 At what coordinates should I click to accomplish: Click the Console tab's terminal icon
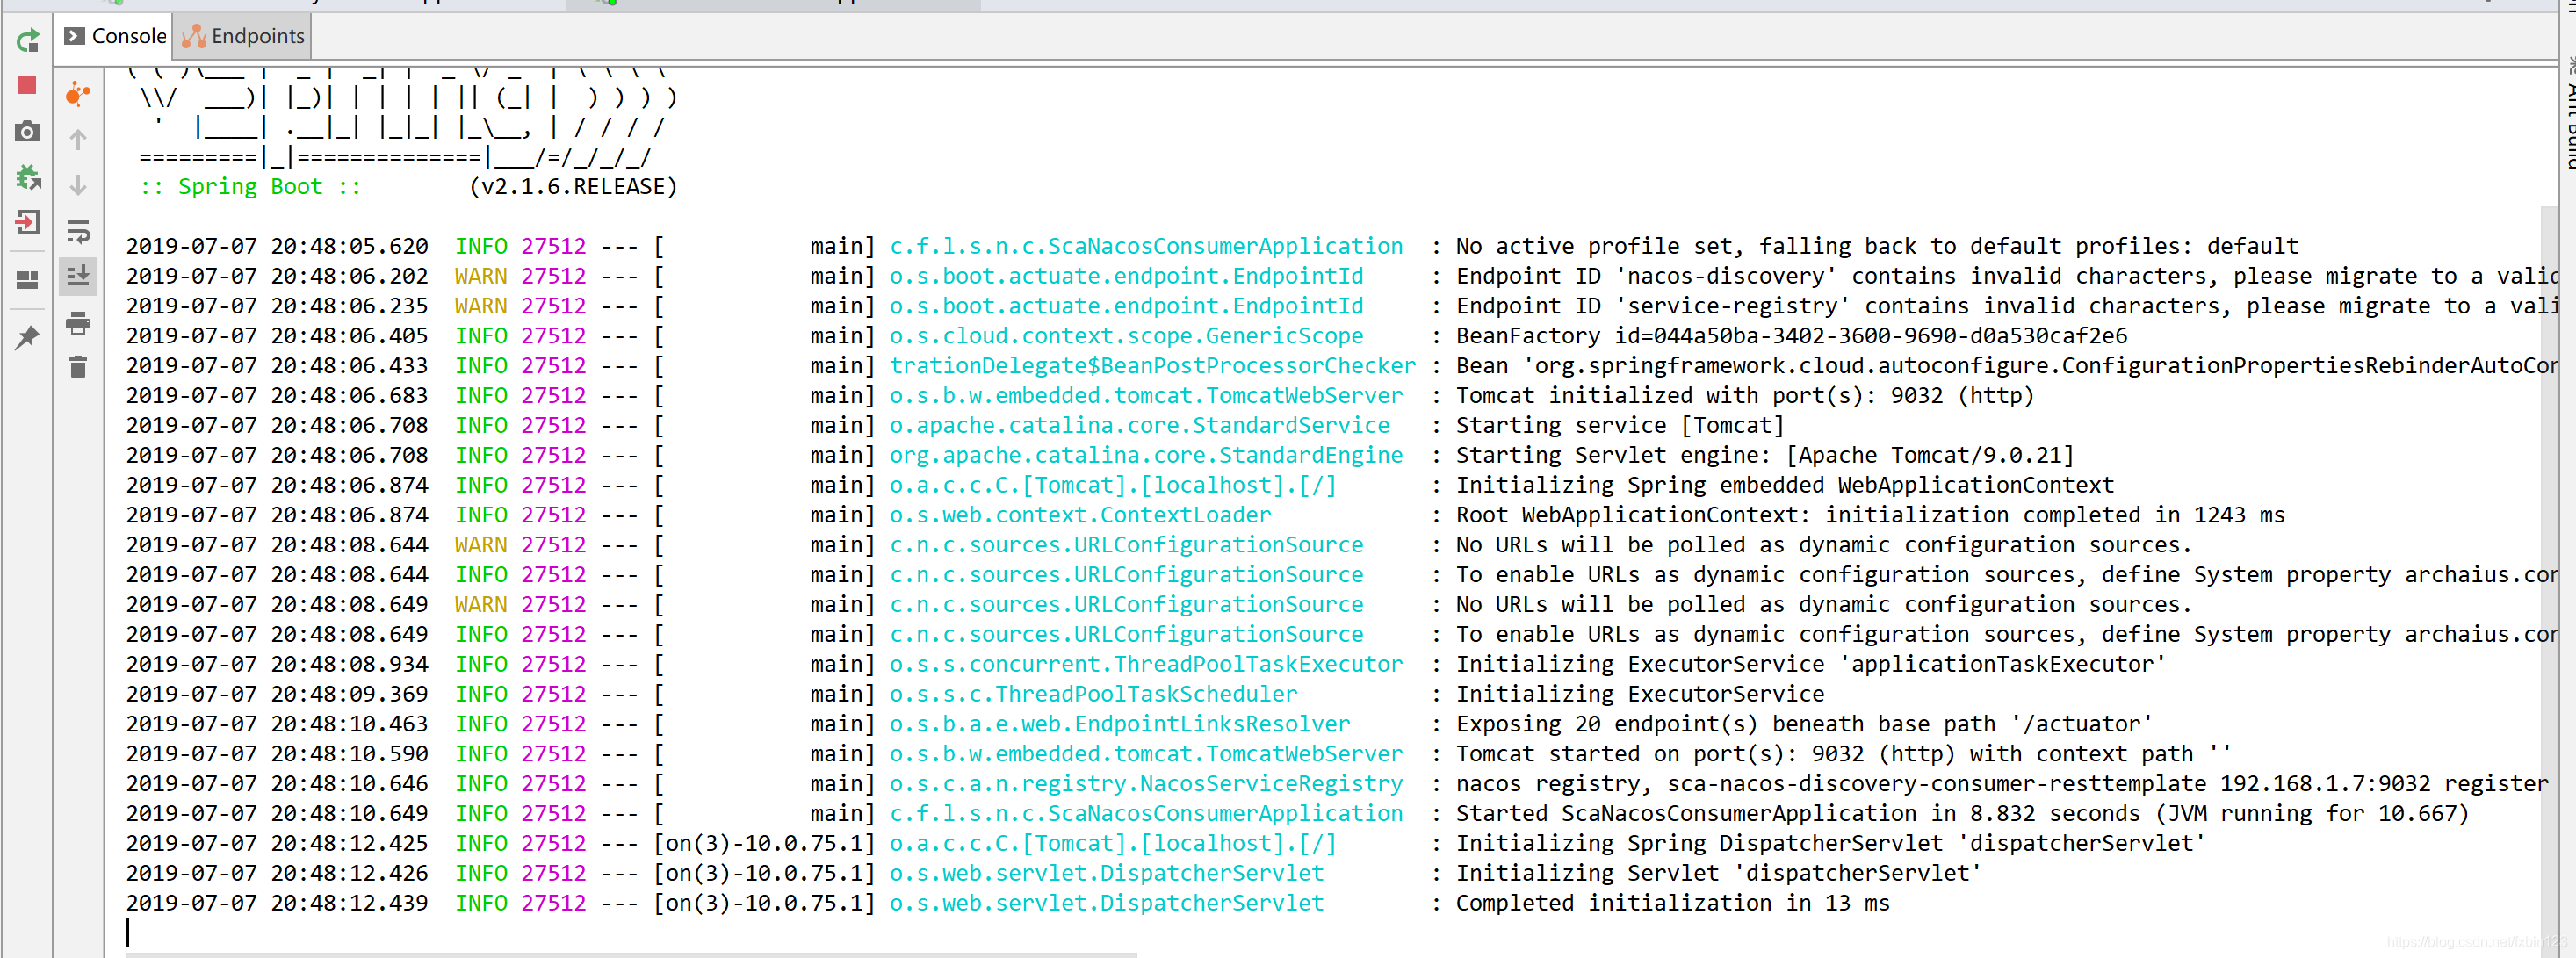(74, 36)
